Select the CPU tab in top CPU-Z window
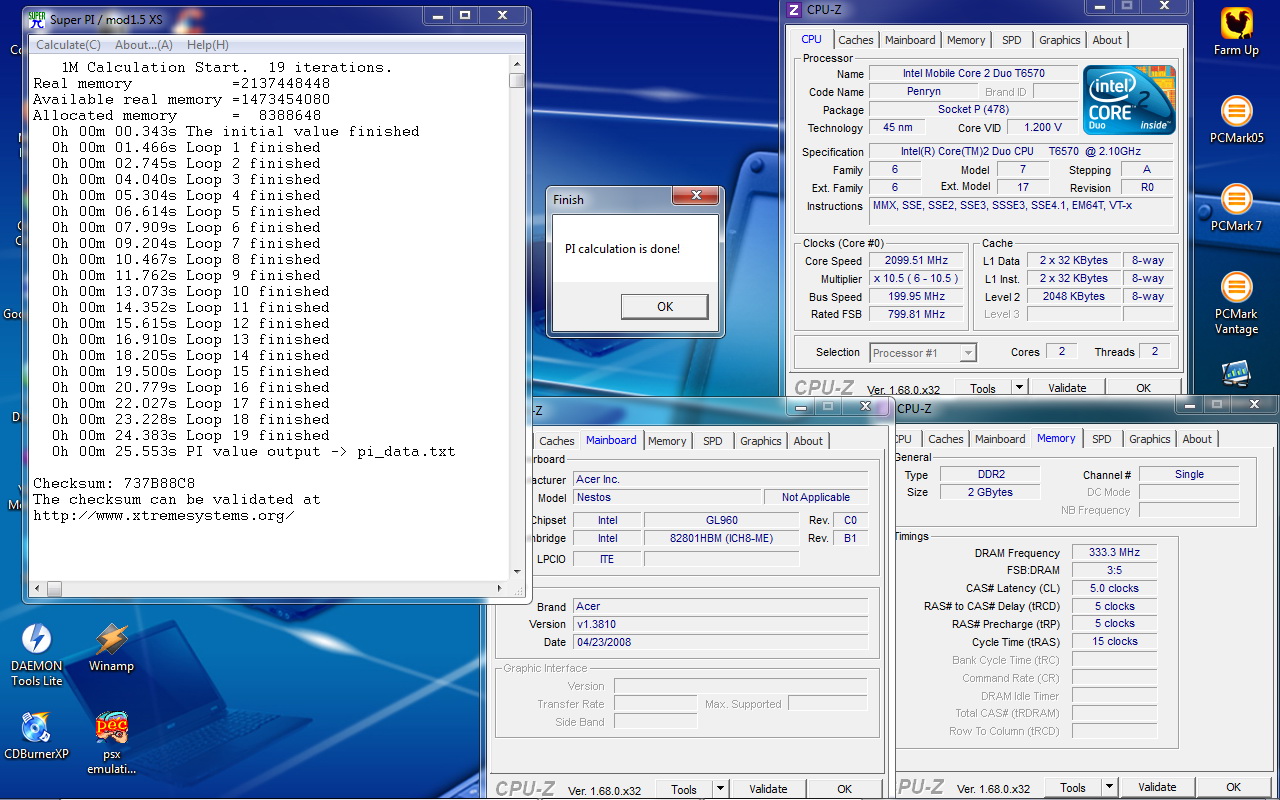 [x=812, y=39]
